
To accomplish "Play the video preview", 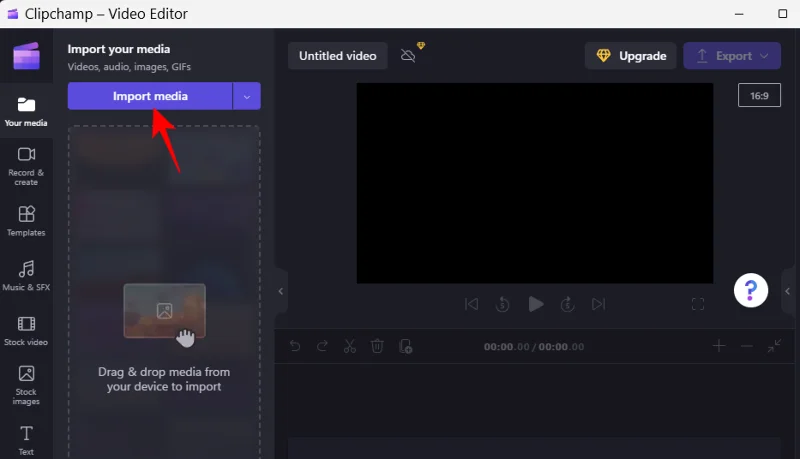I will [536, 304].
